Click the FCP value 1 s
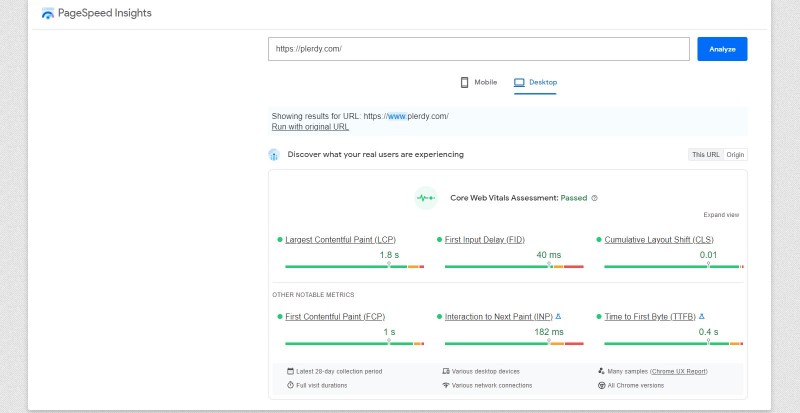Viewport: 800px width, 413px height. tap(389, 332)
